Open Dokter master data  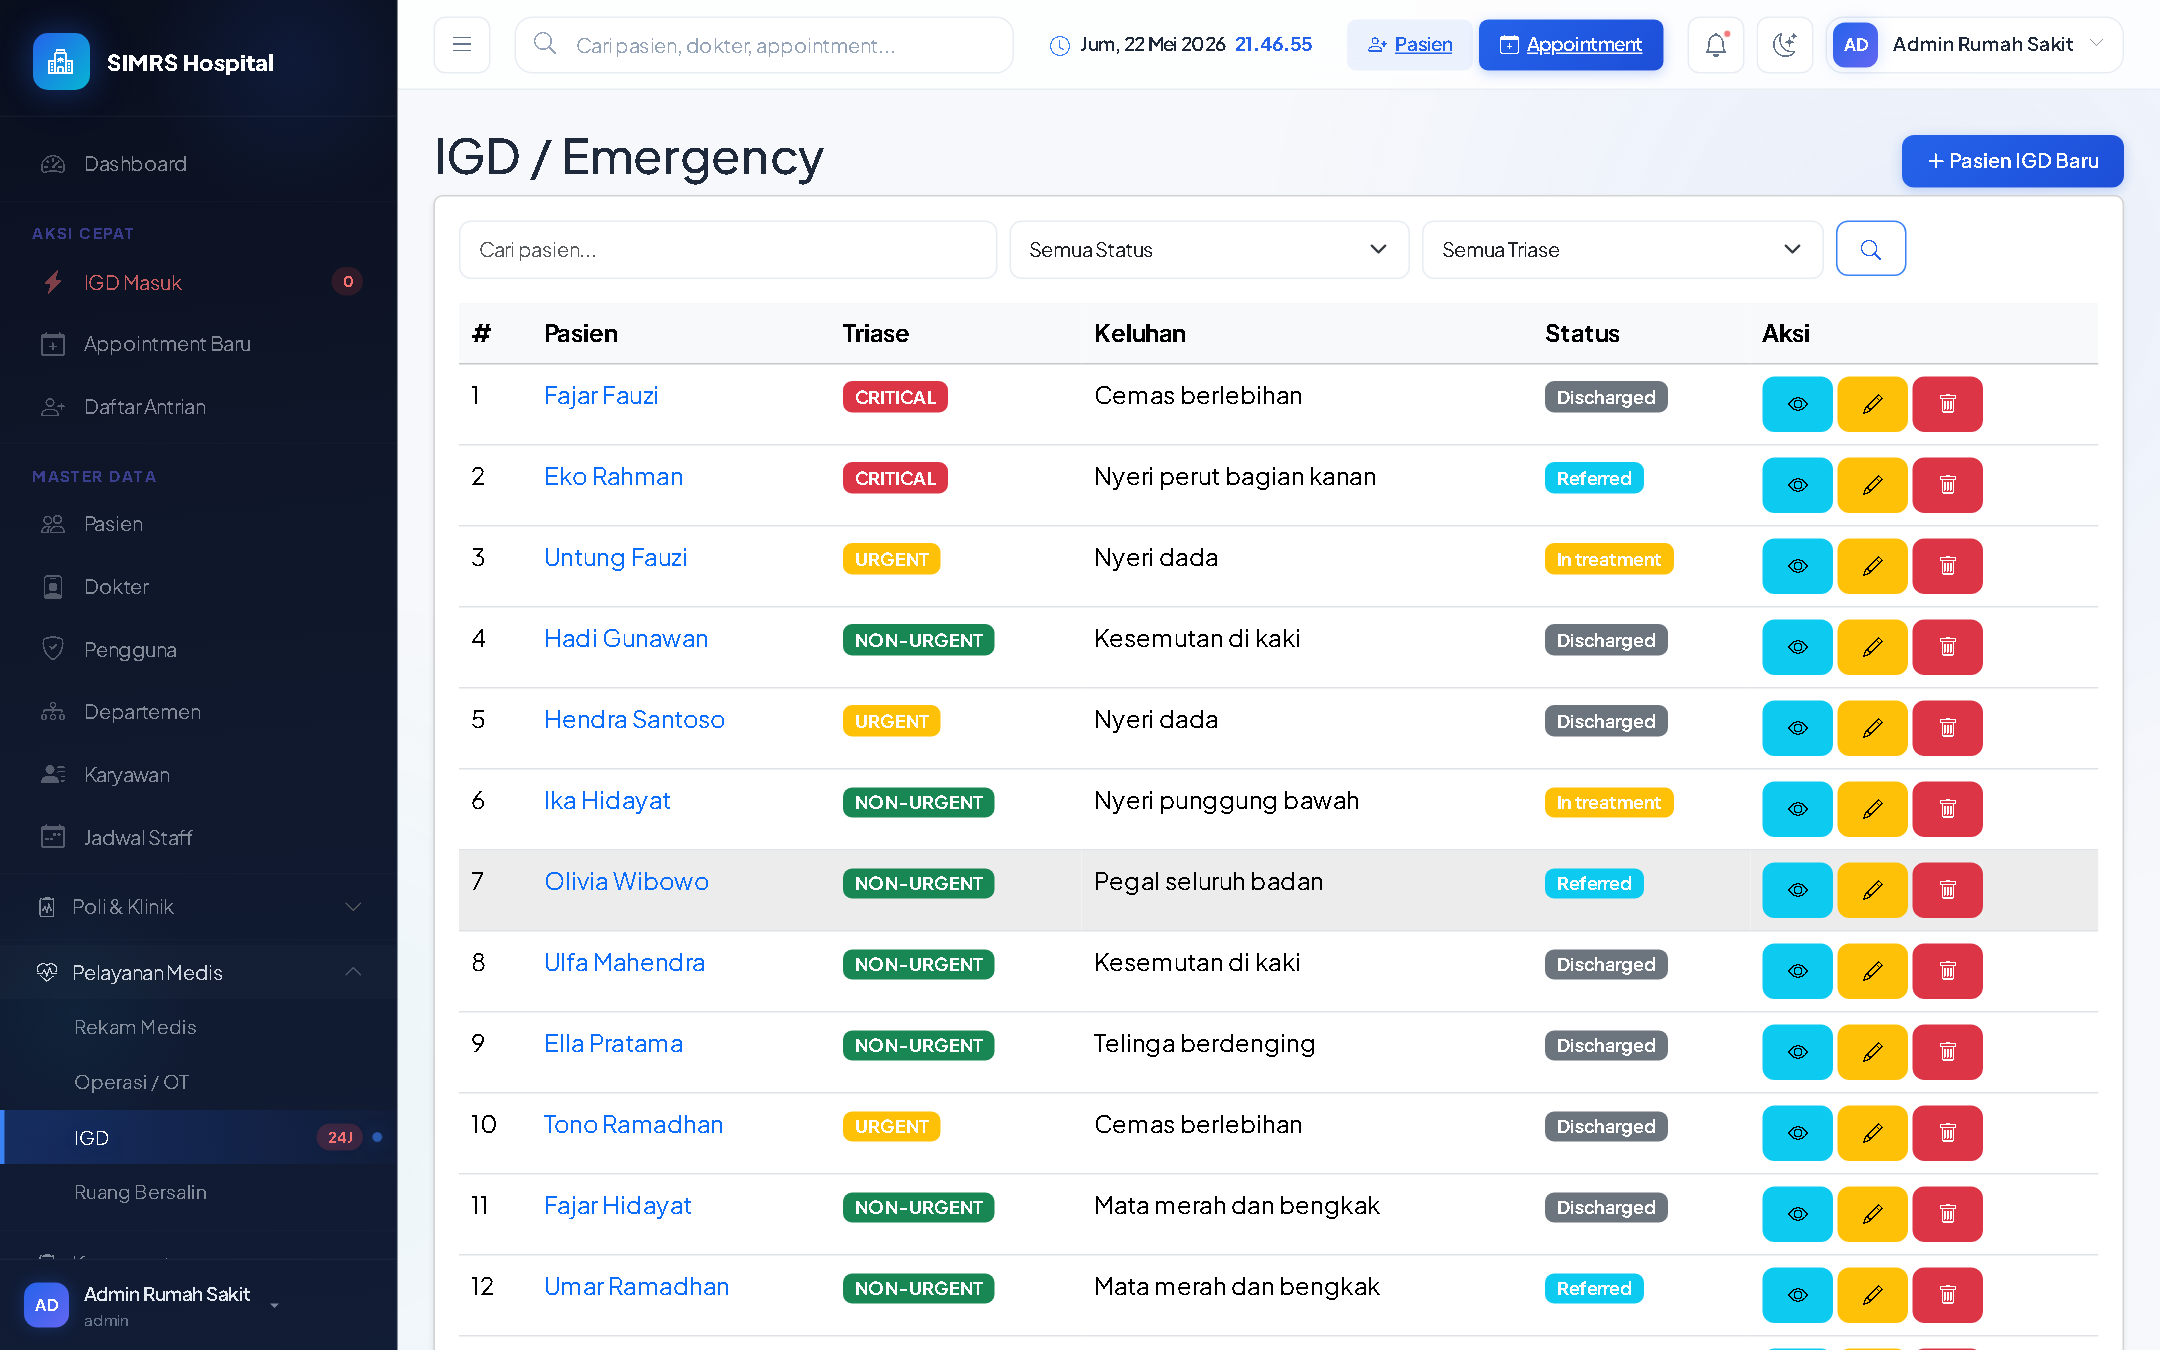pos(199,587)
